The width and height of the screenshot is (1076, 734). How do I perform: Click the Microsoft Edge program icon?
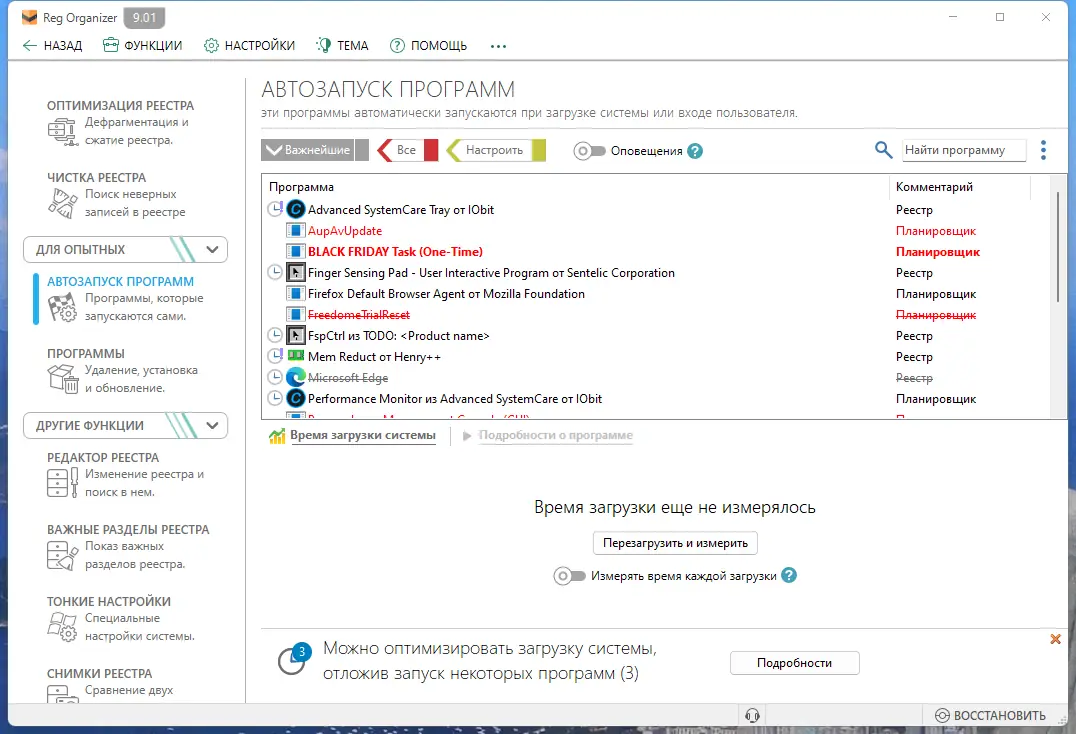click(x=296, y=377)
